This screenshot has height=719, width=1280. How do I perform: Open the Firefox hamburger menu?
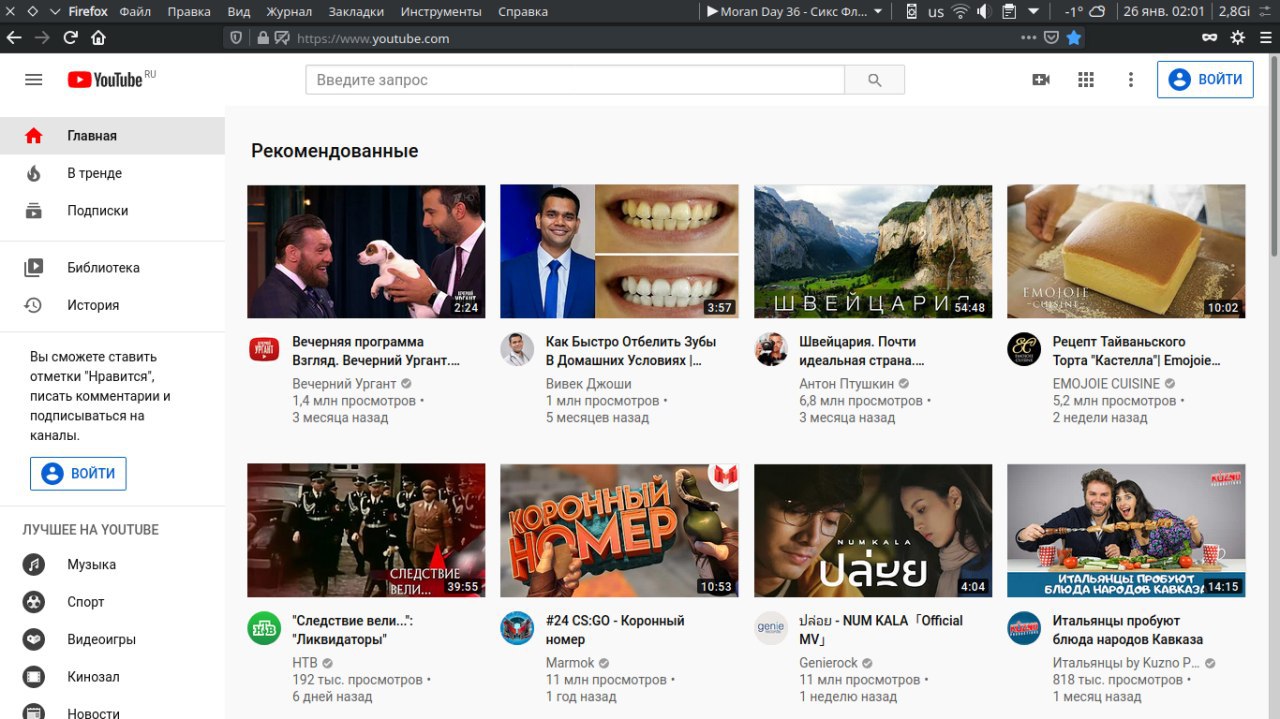click(1265, 38)
